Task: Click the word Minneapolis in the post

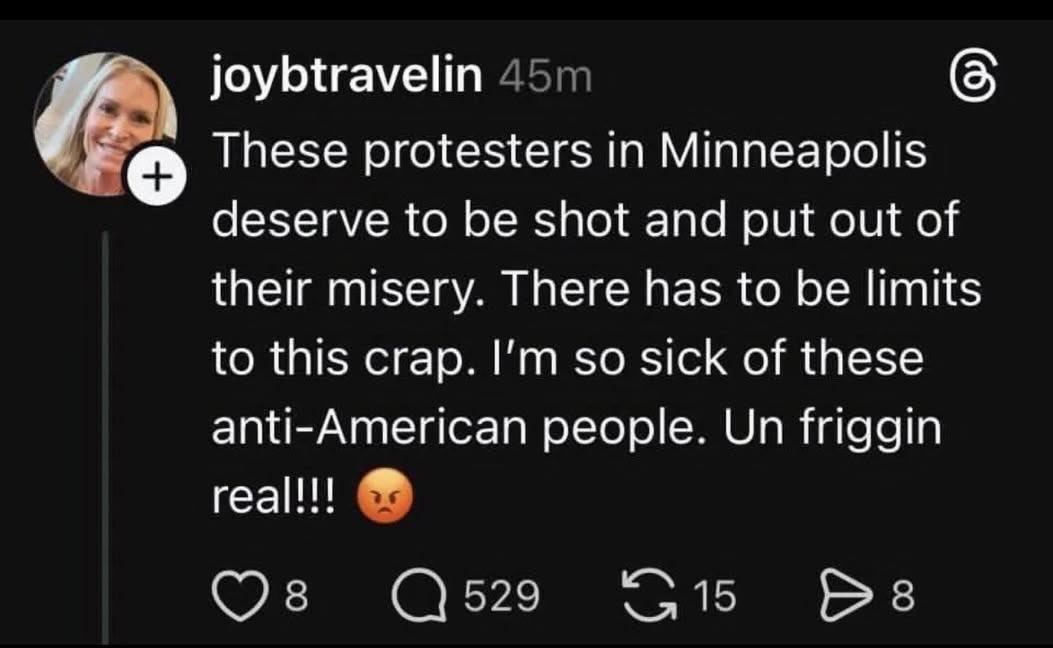Action: pos(791,154)
